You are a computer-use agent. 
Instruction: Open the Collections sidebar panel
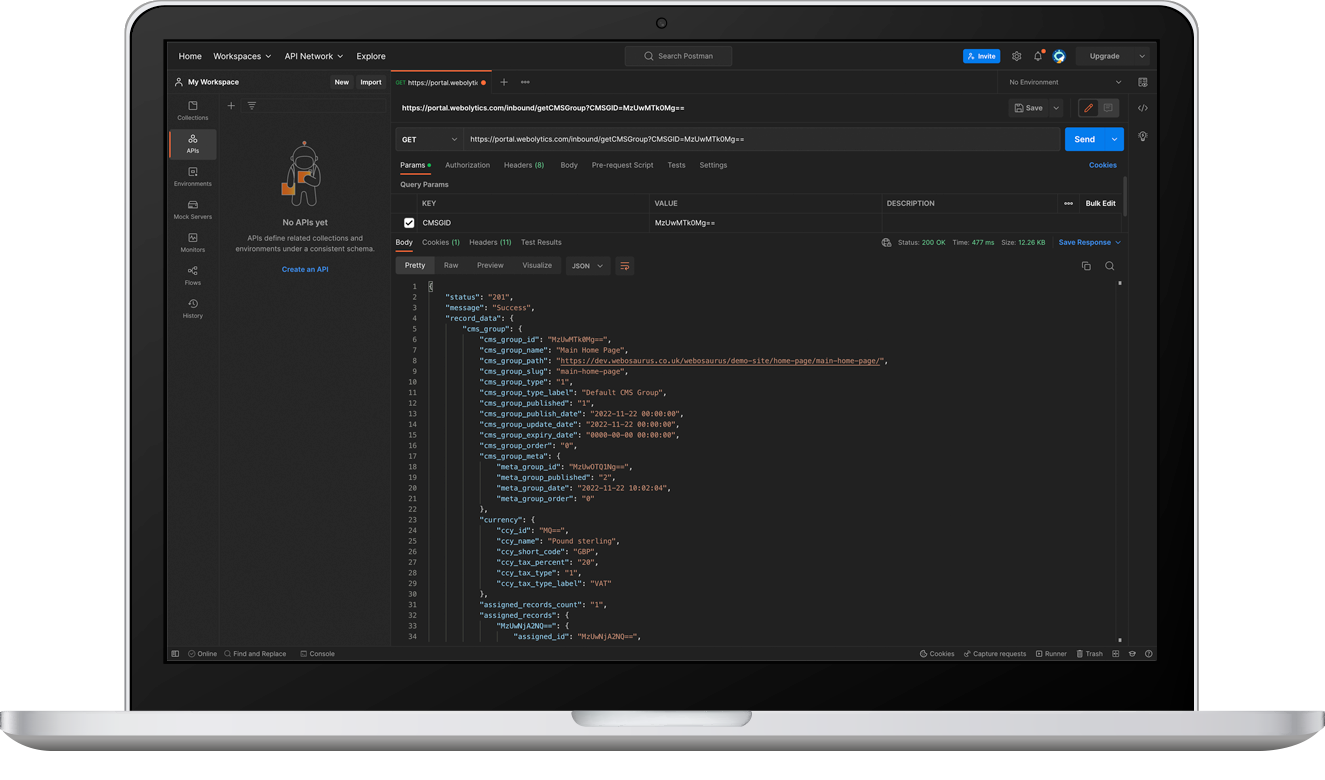tap(193, 111)
